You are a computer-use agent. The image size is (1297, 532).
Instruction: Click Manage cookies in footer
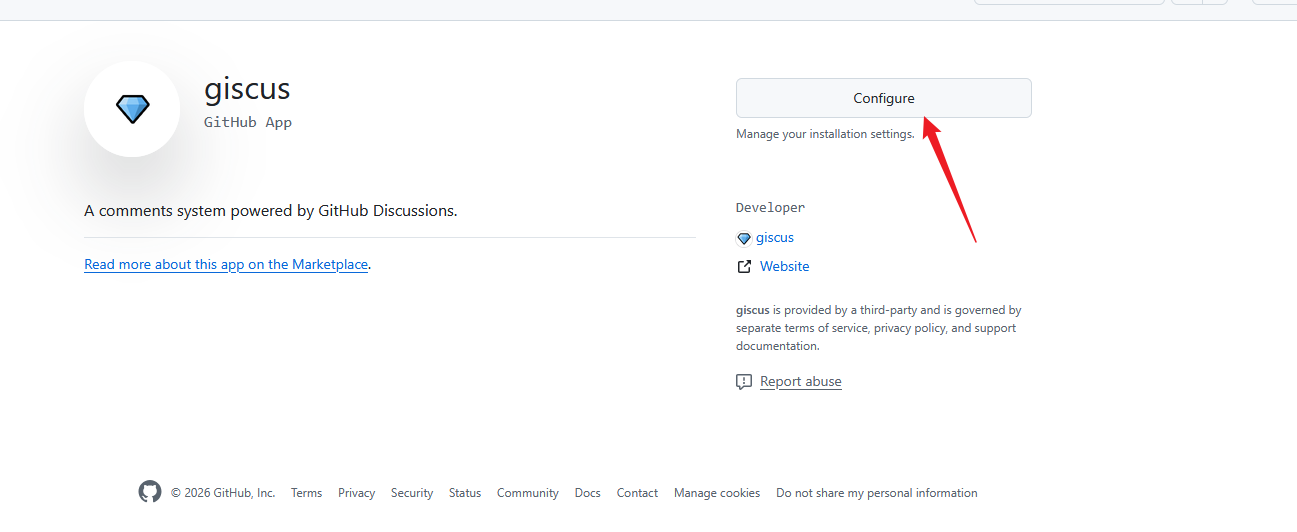pos(717,493)
